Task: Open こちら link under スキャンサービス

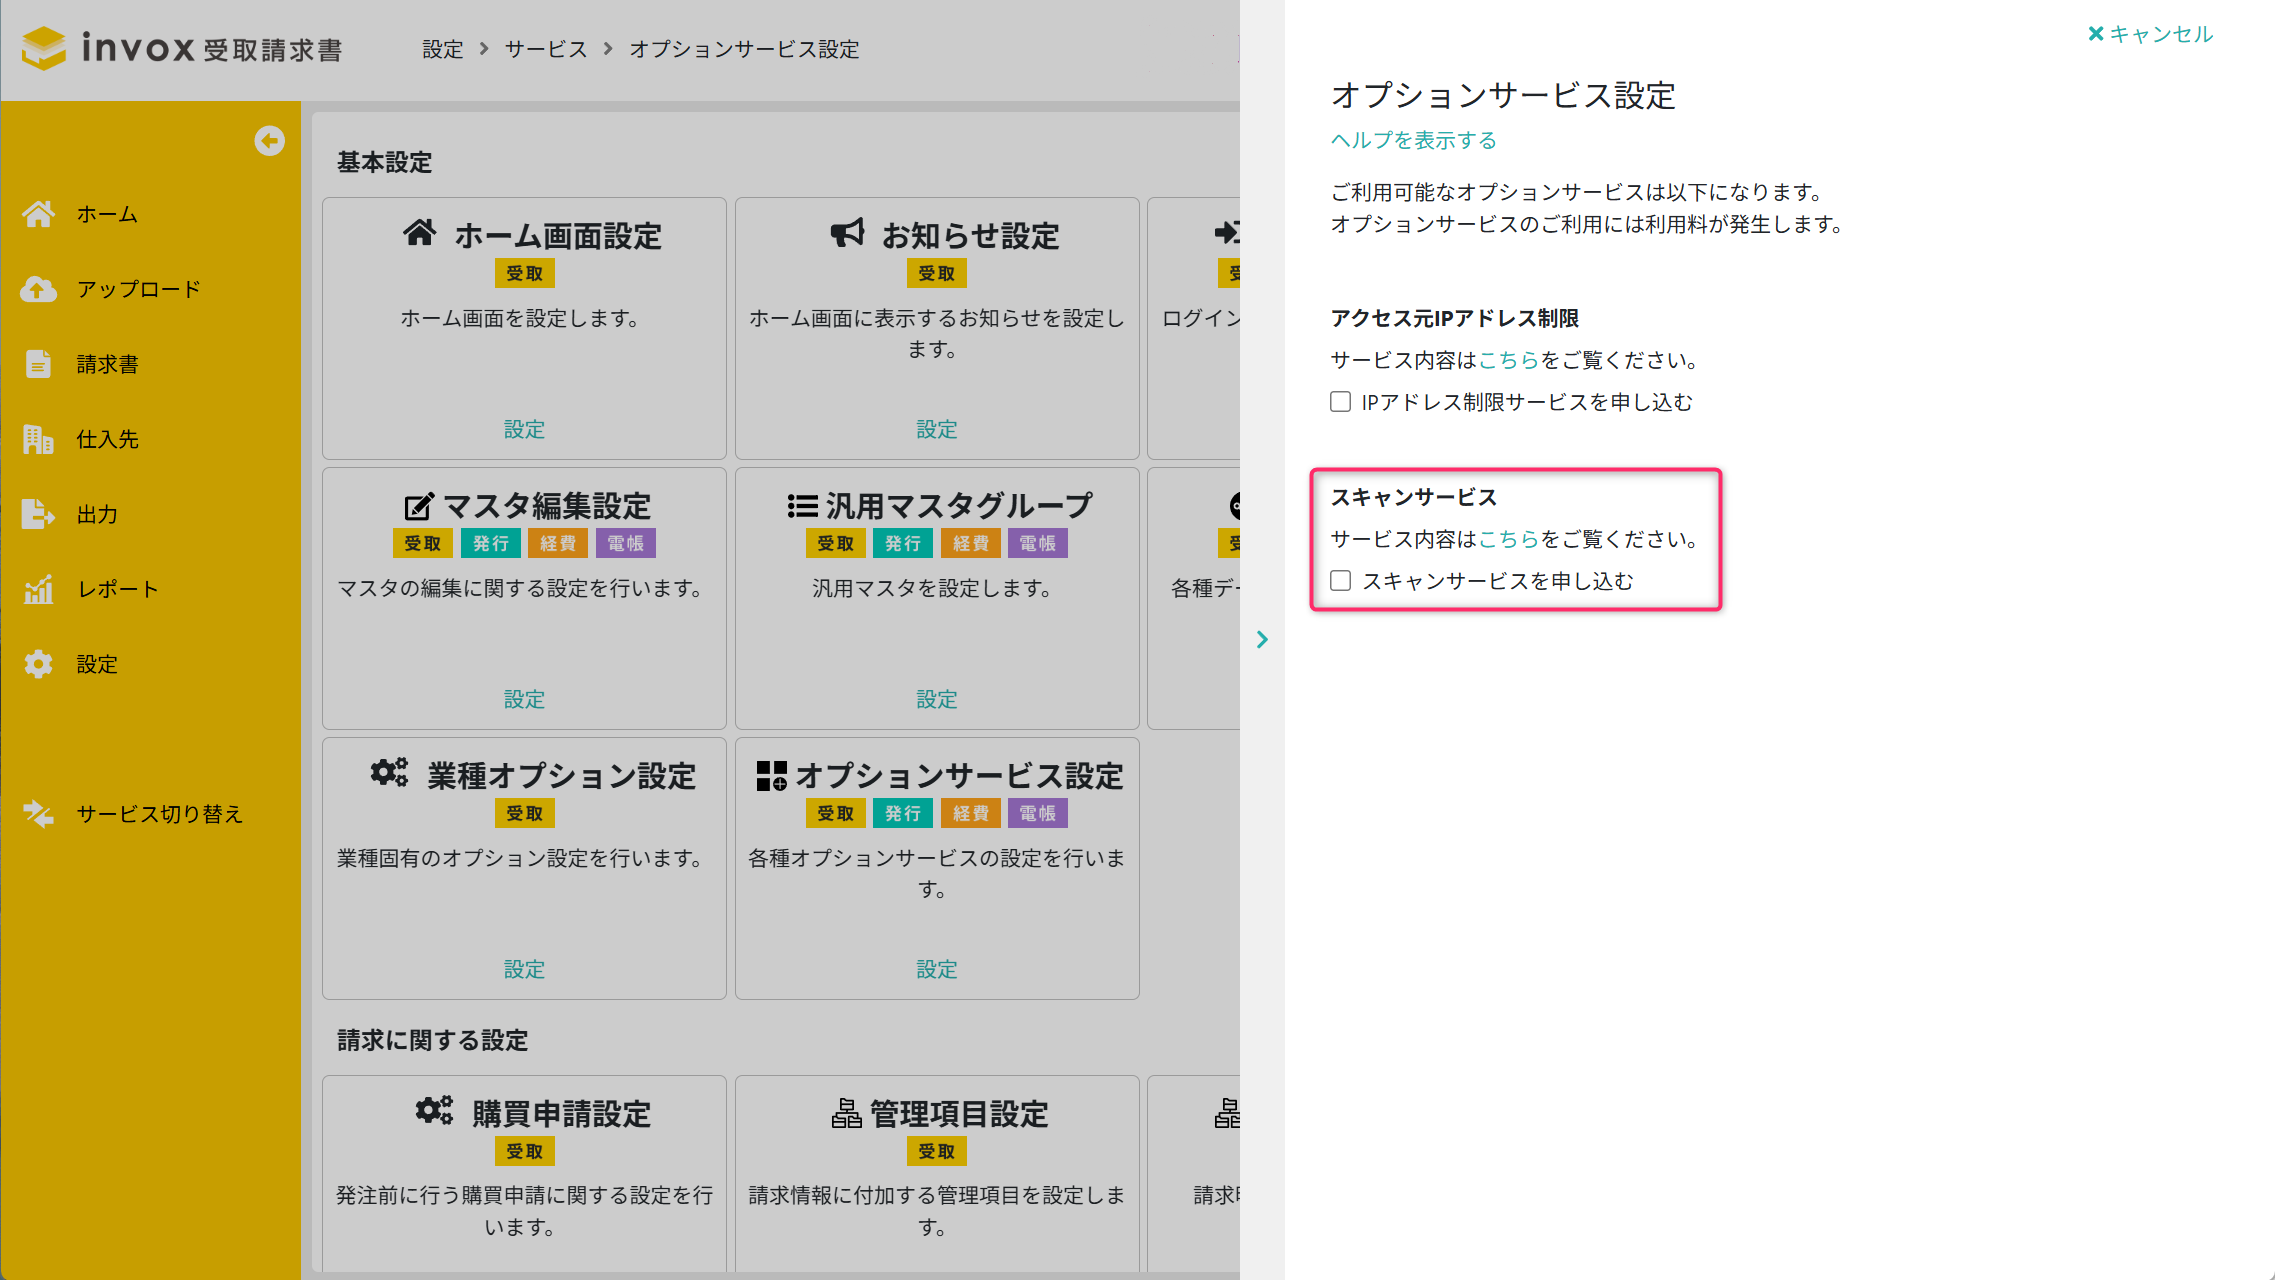Action: coord(1508,539)
